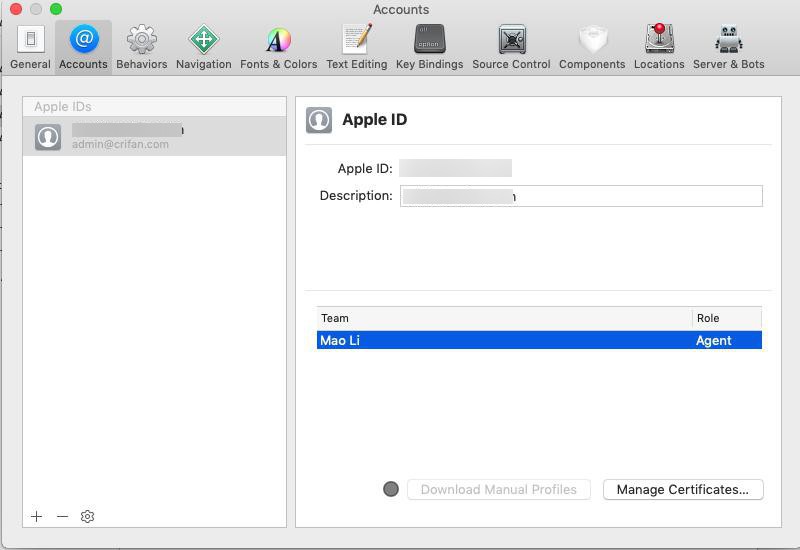Open Source Control preferences
Viewport: 800px width, 550px height.
point(511,47)
